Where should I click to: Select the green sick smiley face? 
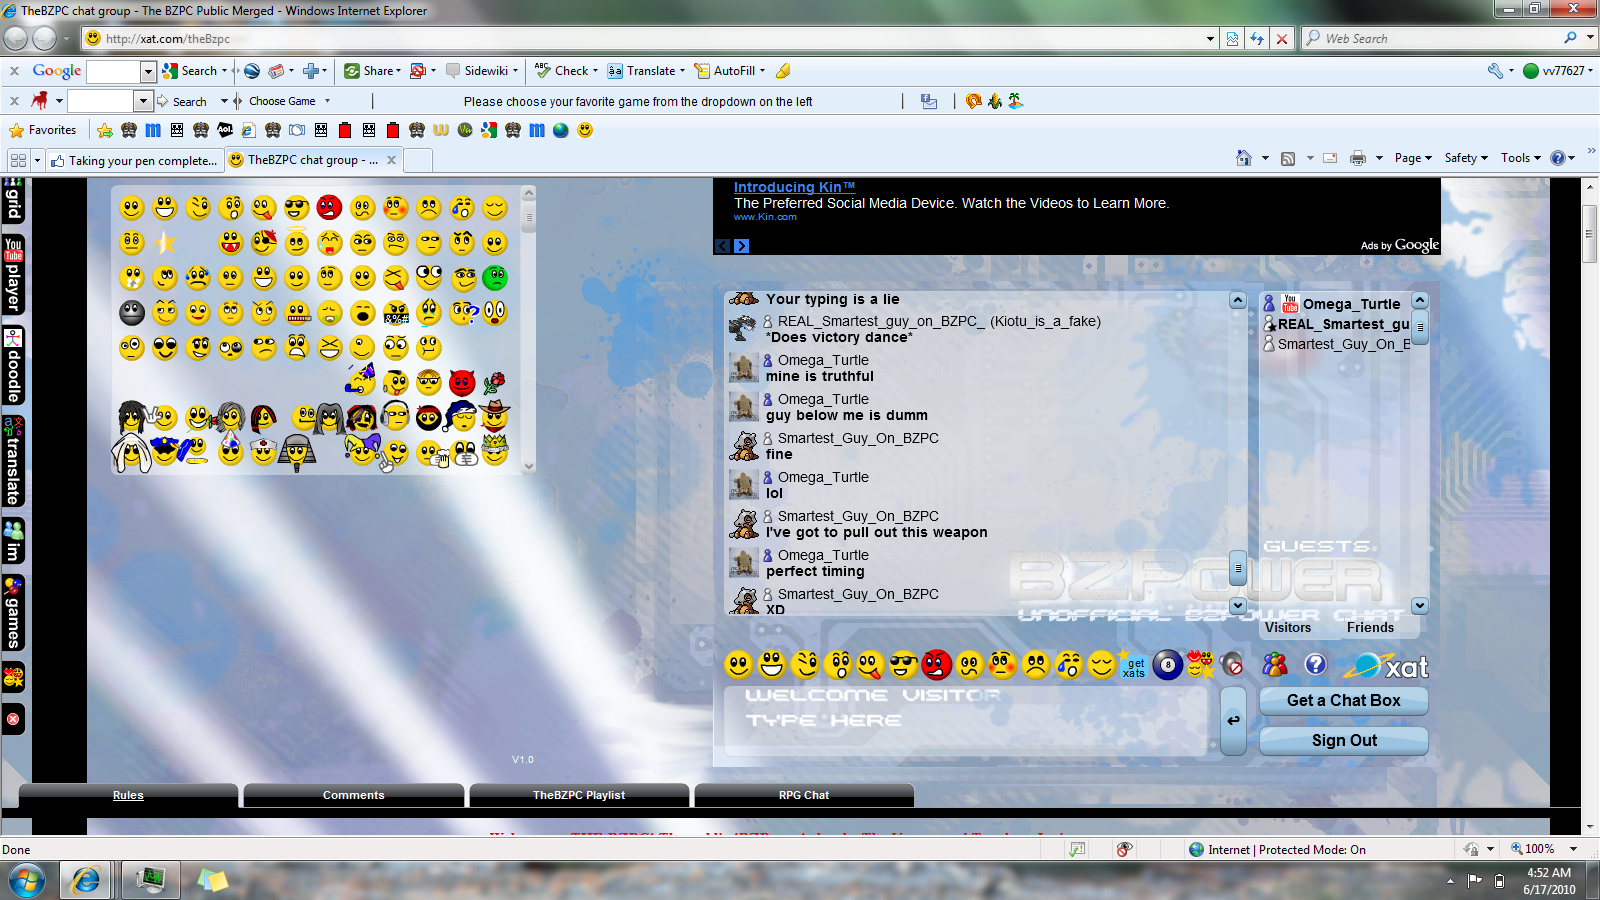pos(494,277)
